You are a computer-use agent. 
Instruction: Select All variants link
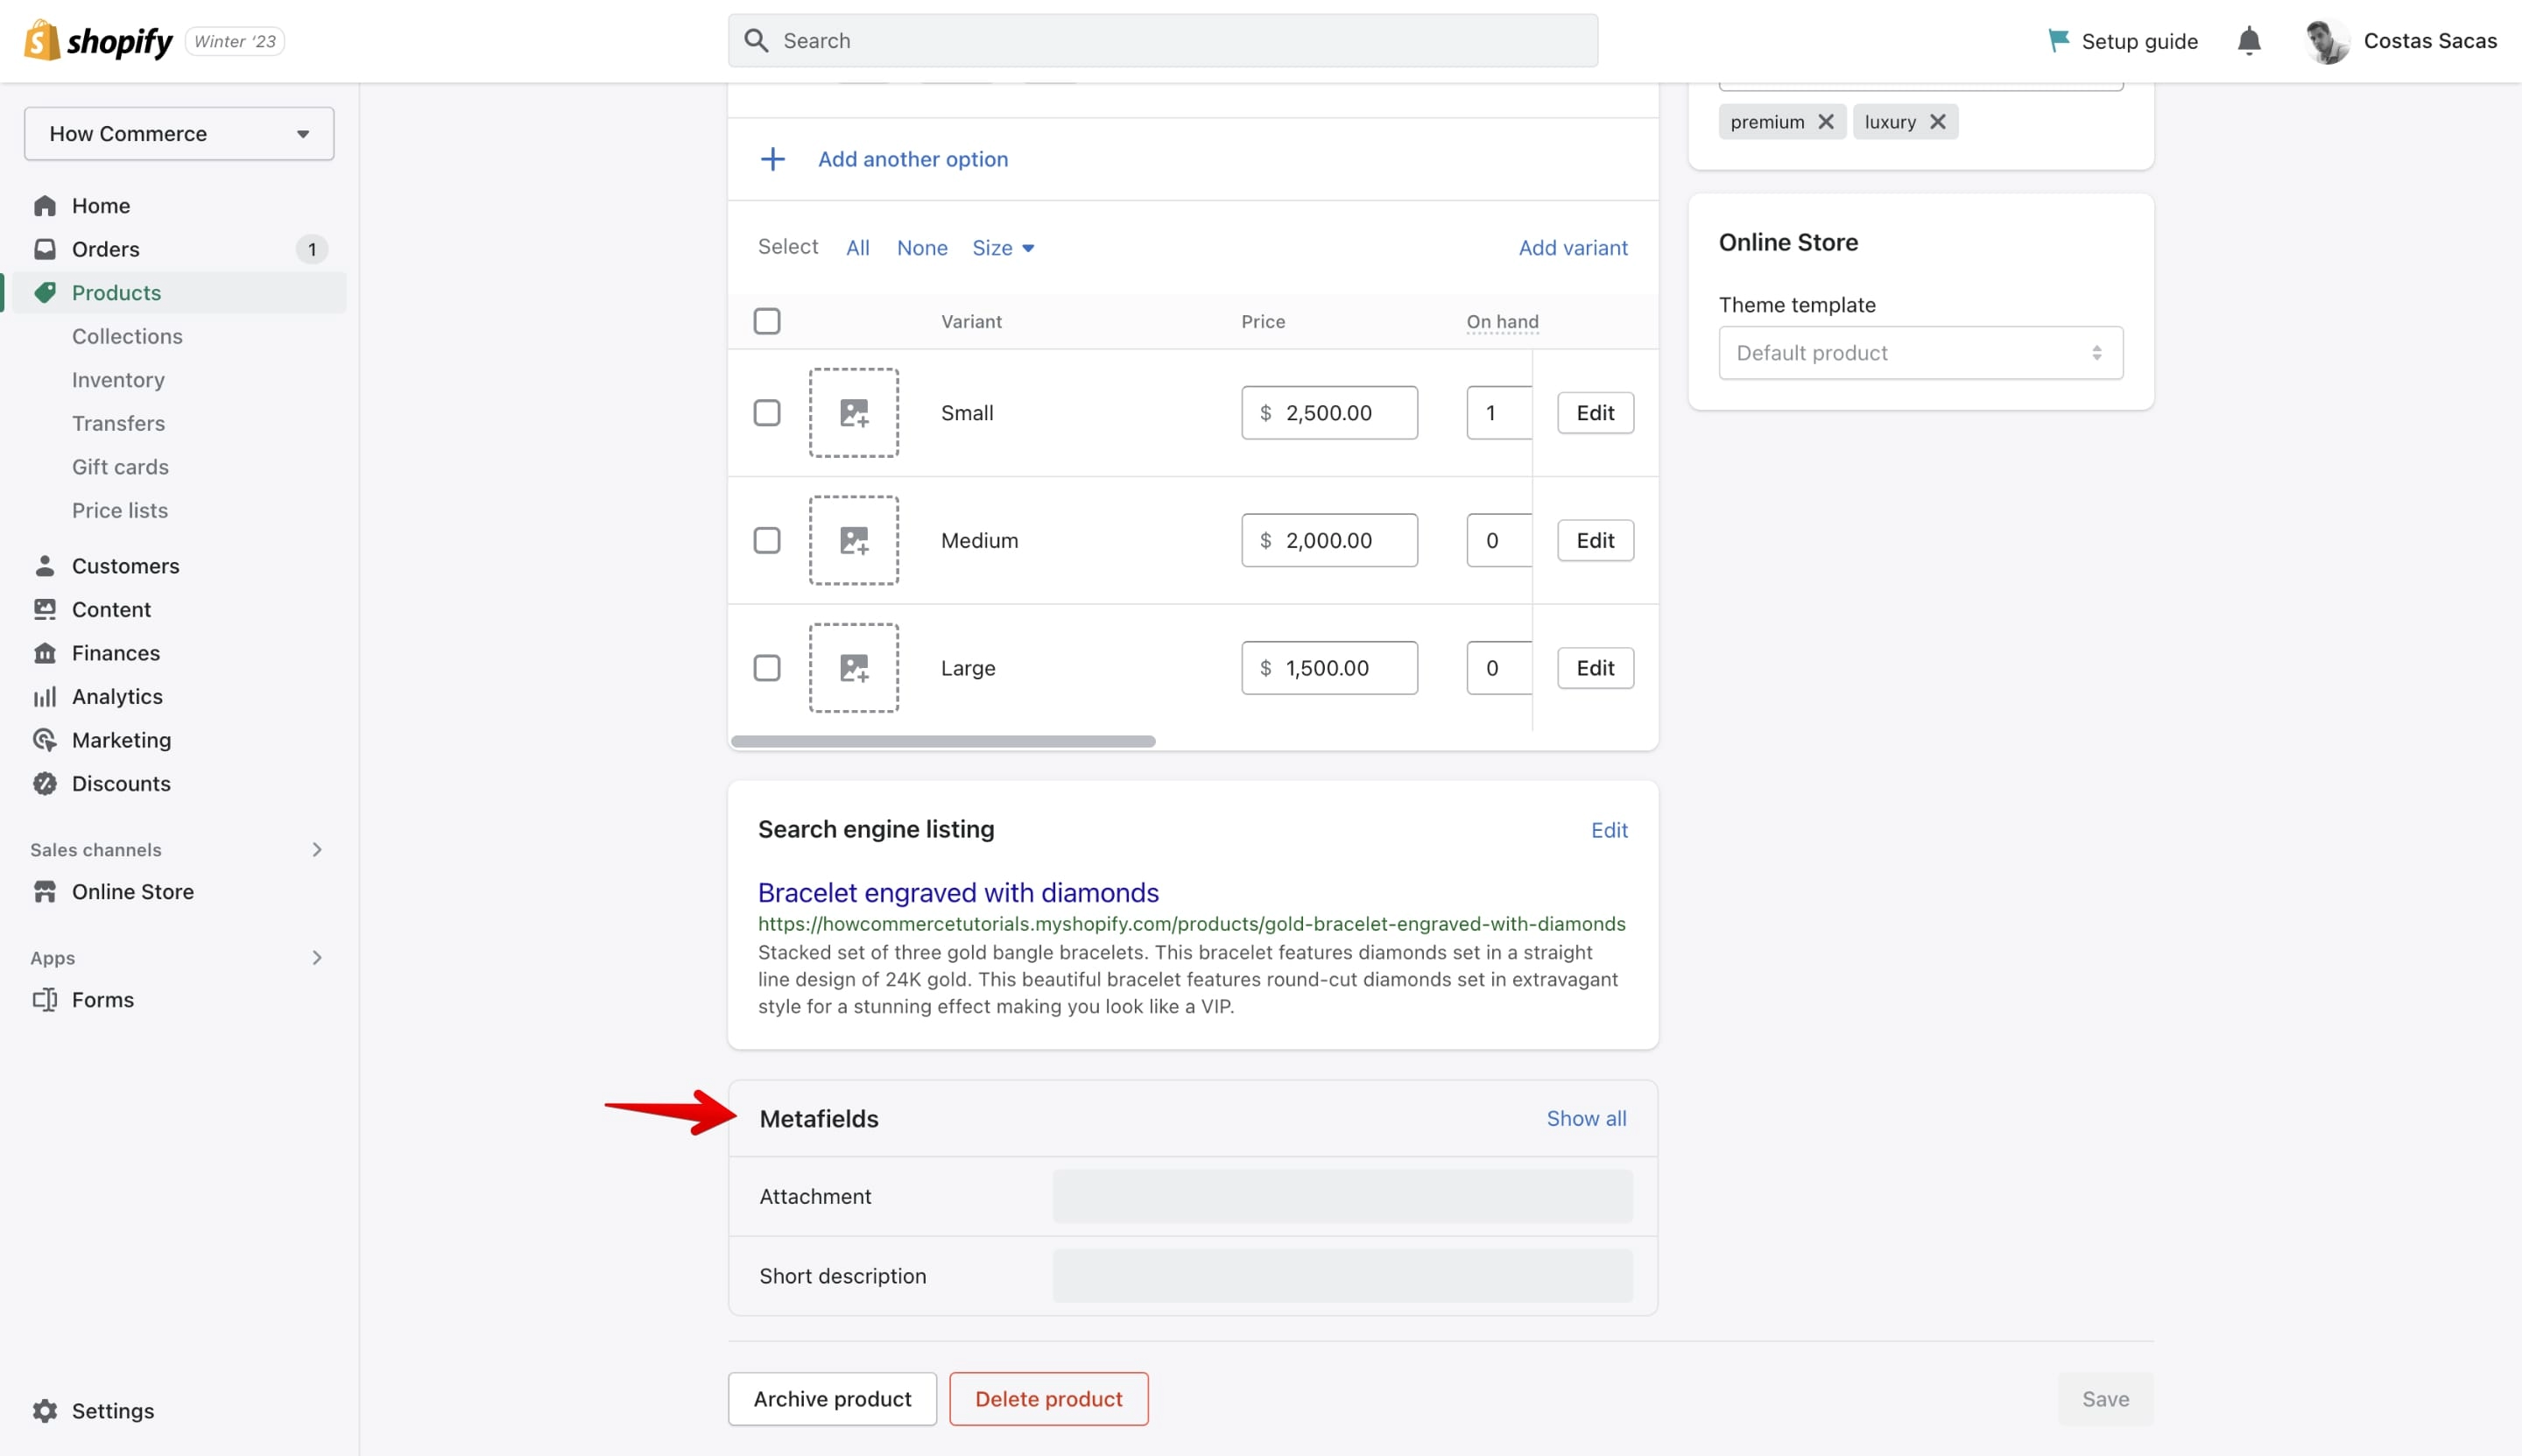[858, 248]
